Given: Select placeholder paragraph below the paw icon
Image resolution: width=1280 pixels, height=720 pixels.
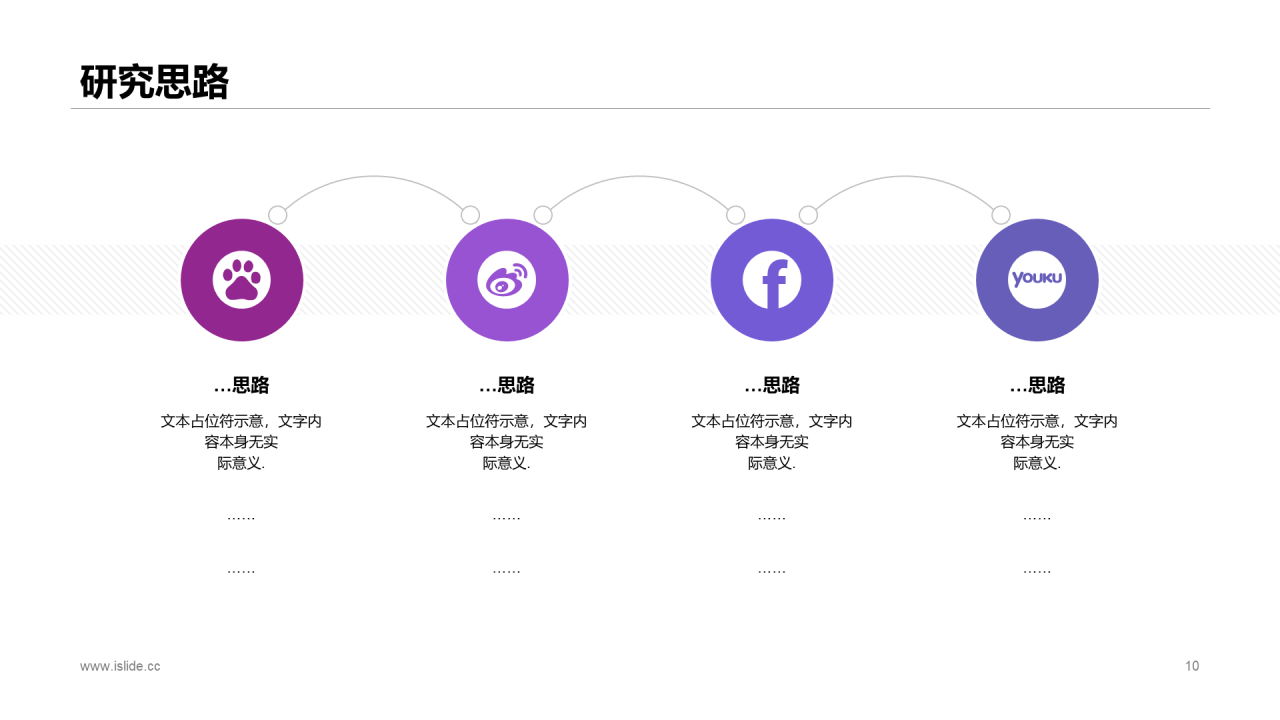Looking at the screenshot, I should [x=242, y=442].
